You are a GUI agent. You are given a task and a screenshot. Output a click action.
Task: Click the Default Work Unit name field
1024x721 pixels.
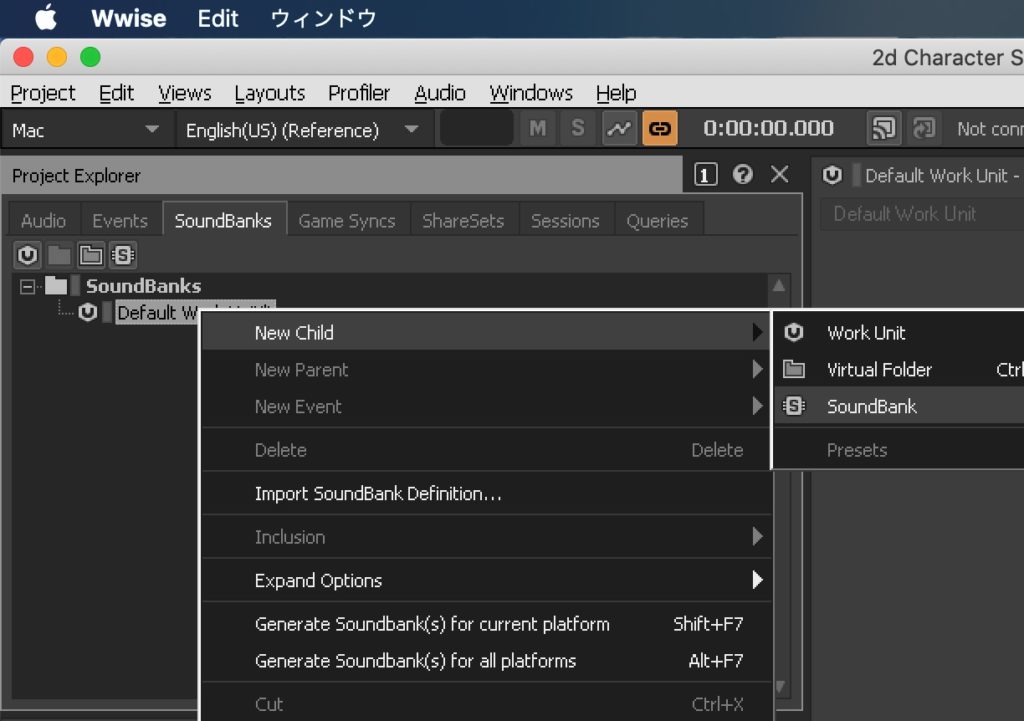[923, 214]
